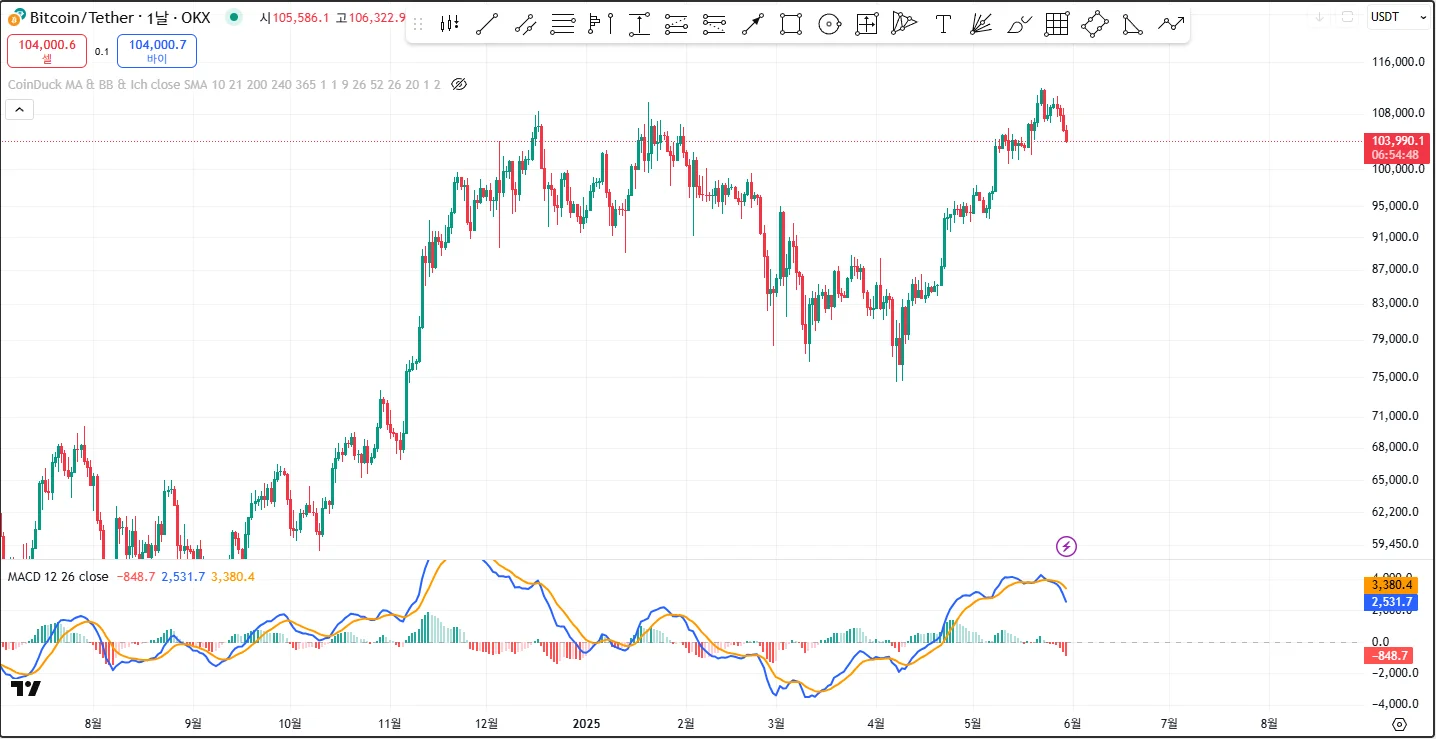Open chart settings gear at bottom-right
Viewport: 1436px width, 739px height.
click(1399, 724)
